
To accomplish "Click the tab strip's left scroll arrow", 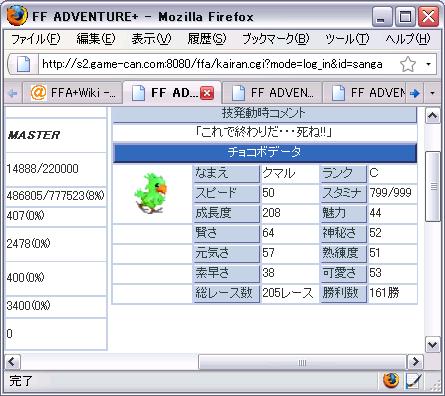I will pyautogui.click(x=13, y=93).
